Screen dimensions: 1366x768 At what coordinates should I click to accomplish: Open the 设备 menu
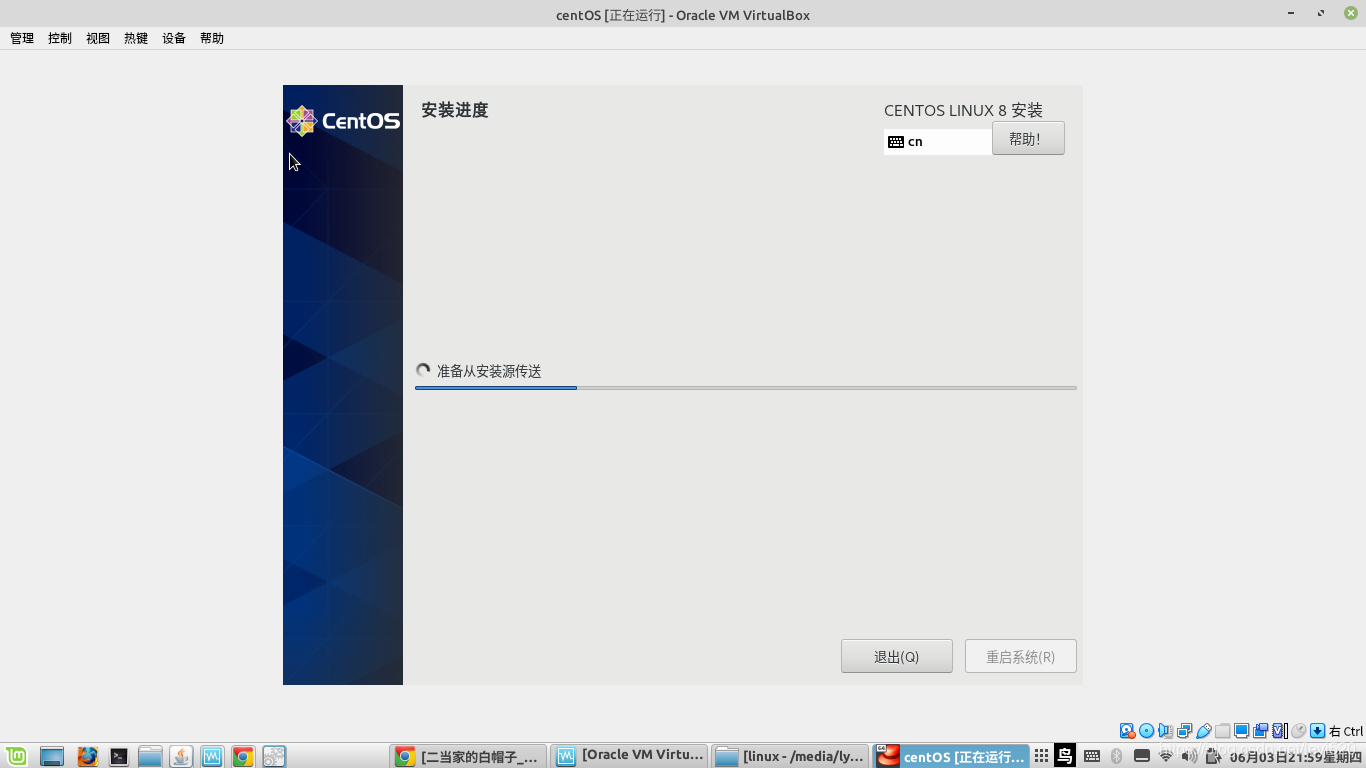click(174, 38)
